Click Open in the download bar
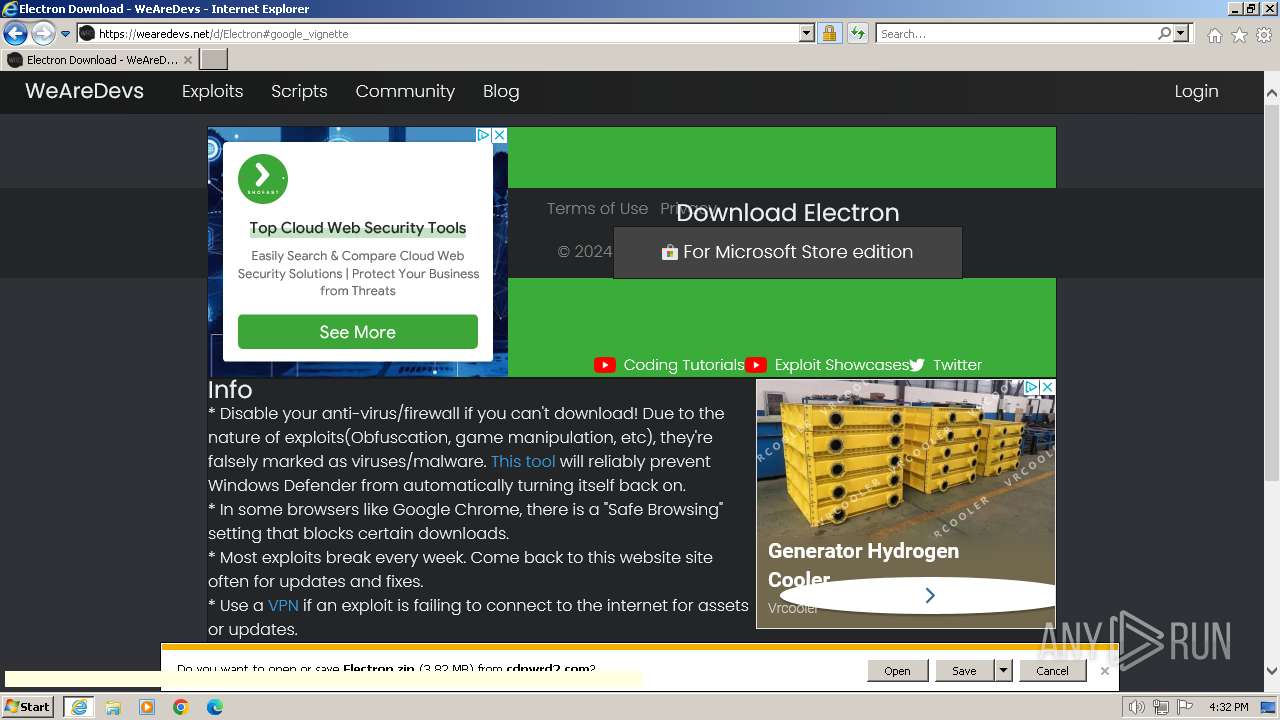Screen dimensions: 1280x720 point(897,671)
